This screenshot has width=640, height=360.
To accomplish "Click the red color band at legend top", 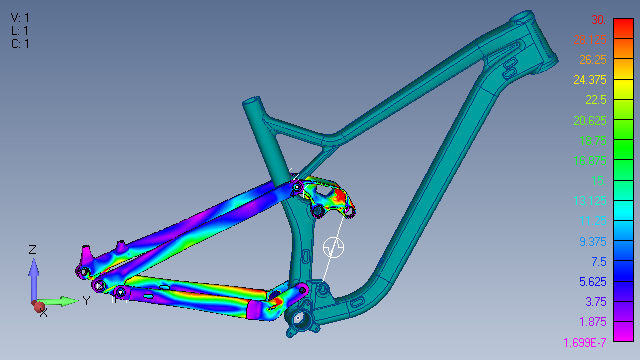I will click(x=623, y=28).
